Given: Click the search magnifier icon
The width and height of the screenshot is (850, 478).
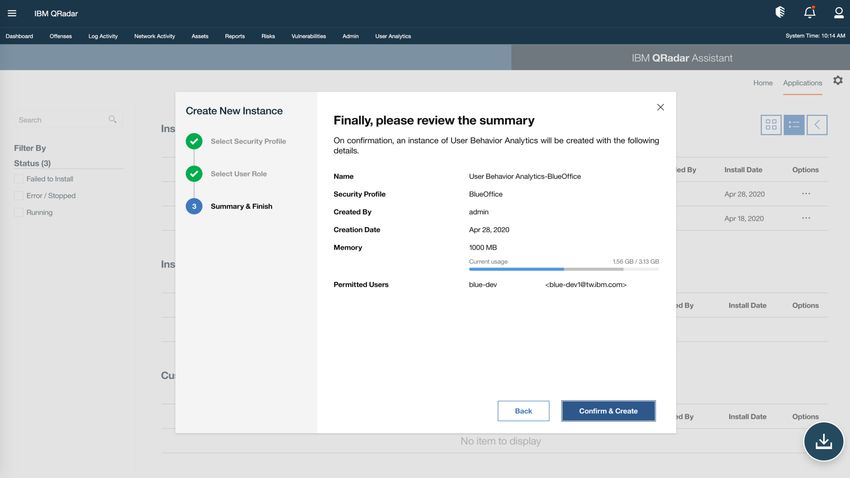Looking at the screenshot, I should coord(112,119).
